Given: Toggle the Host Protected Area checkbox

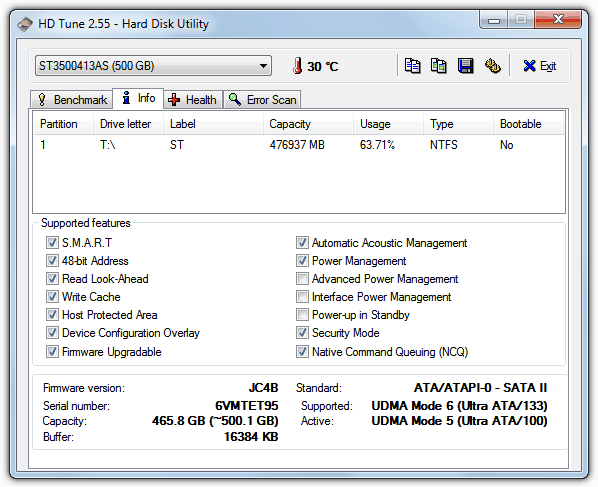Looking at the screenshot, I should (52, 315).
